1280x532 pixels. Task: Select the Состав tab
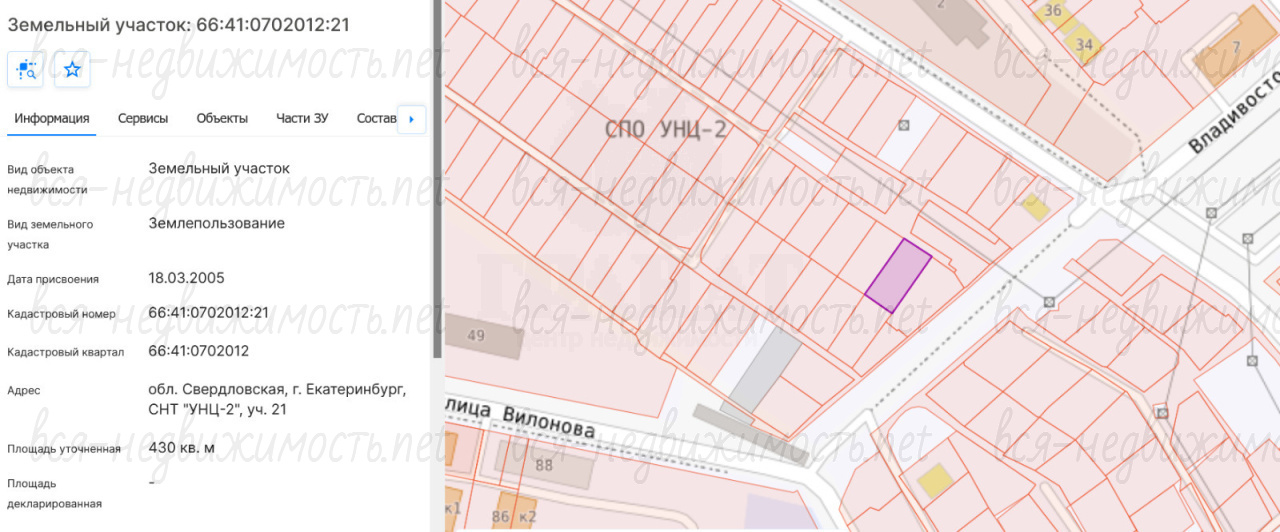[376, 118]
